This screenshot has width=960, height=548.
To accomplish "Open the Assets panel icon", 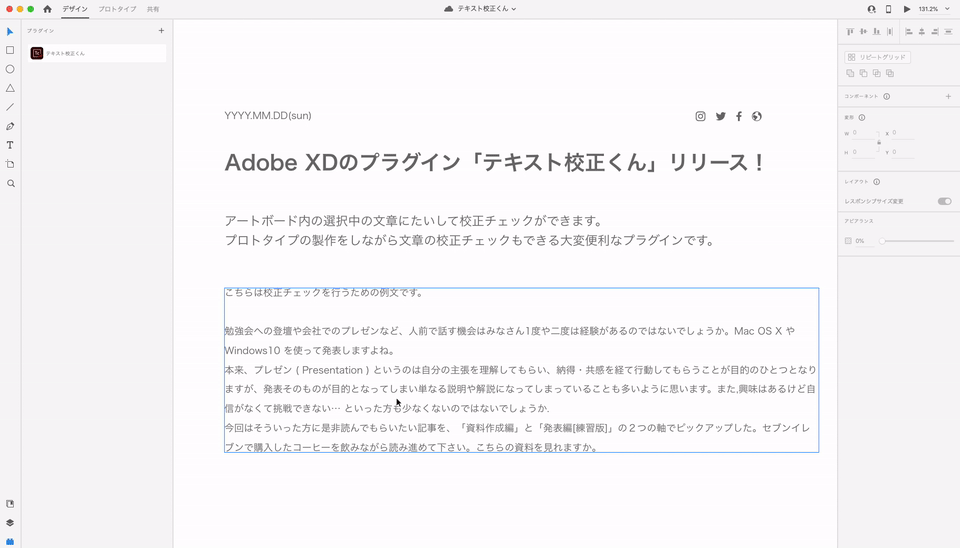I will pos(10,504).
